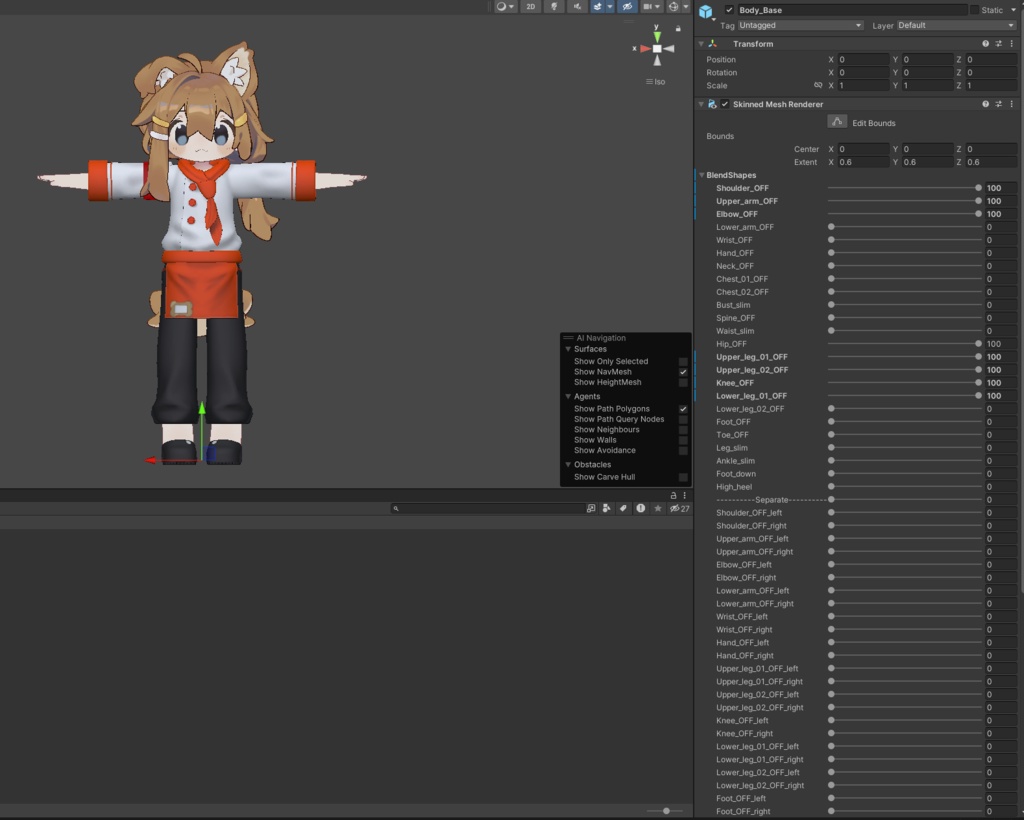Toggle Scale constrained proportions link icon
The height and width of the screenshot is (820, 1024).
818,86
